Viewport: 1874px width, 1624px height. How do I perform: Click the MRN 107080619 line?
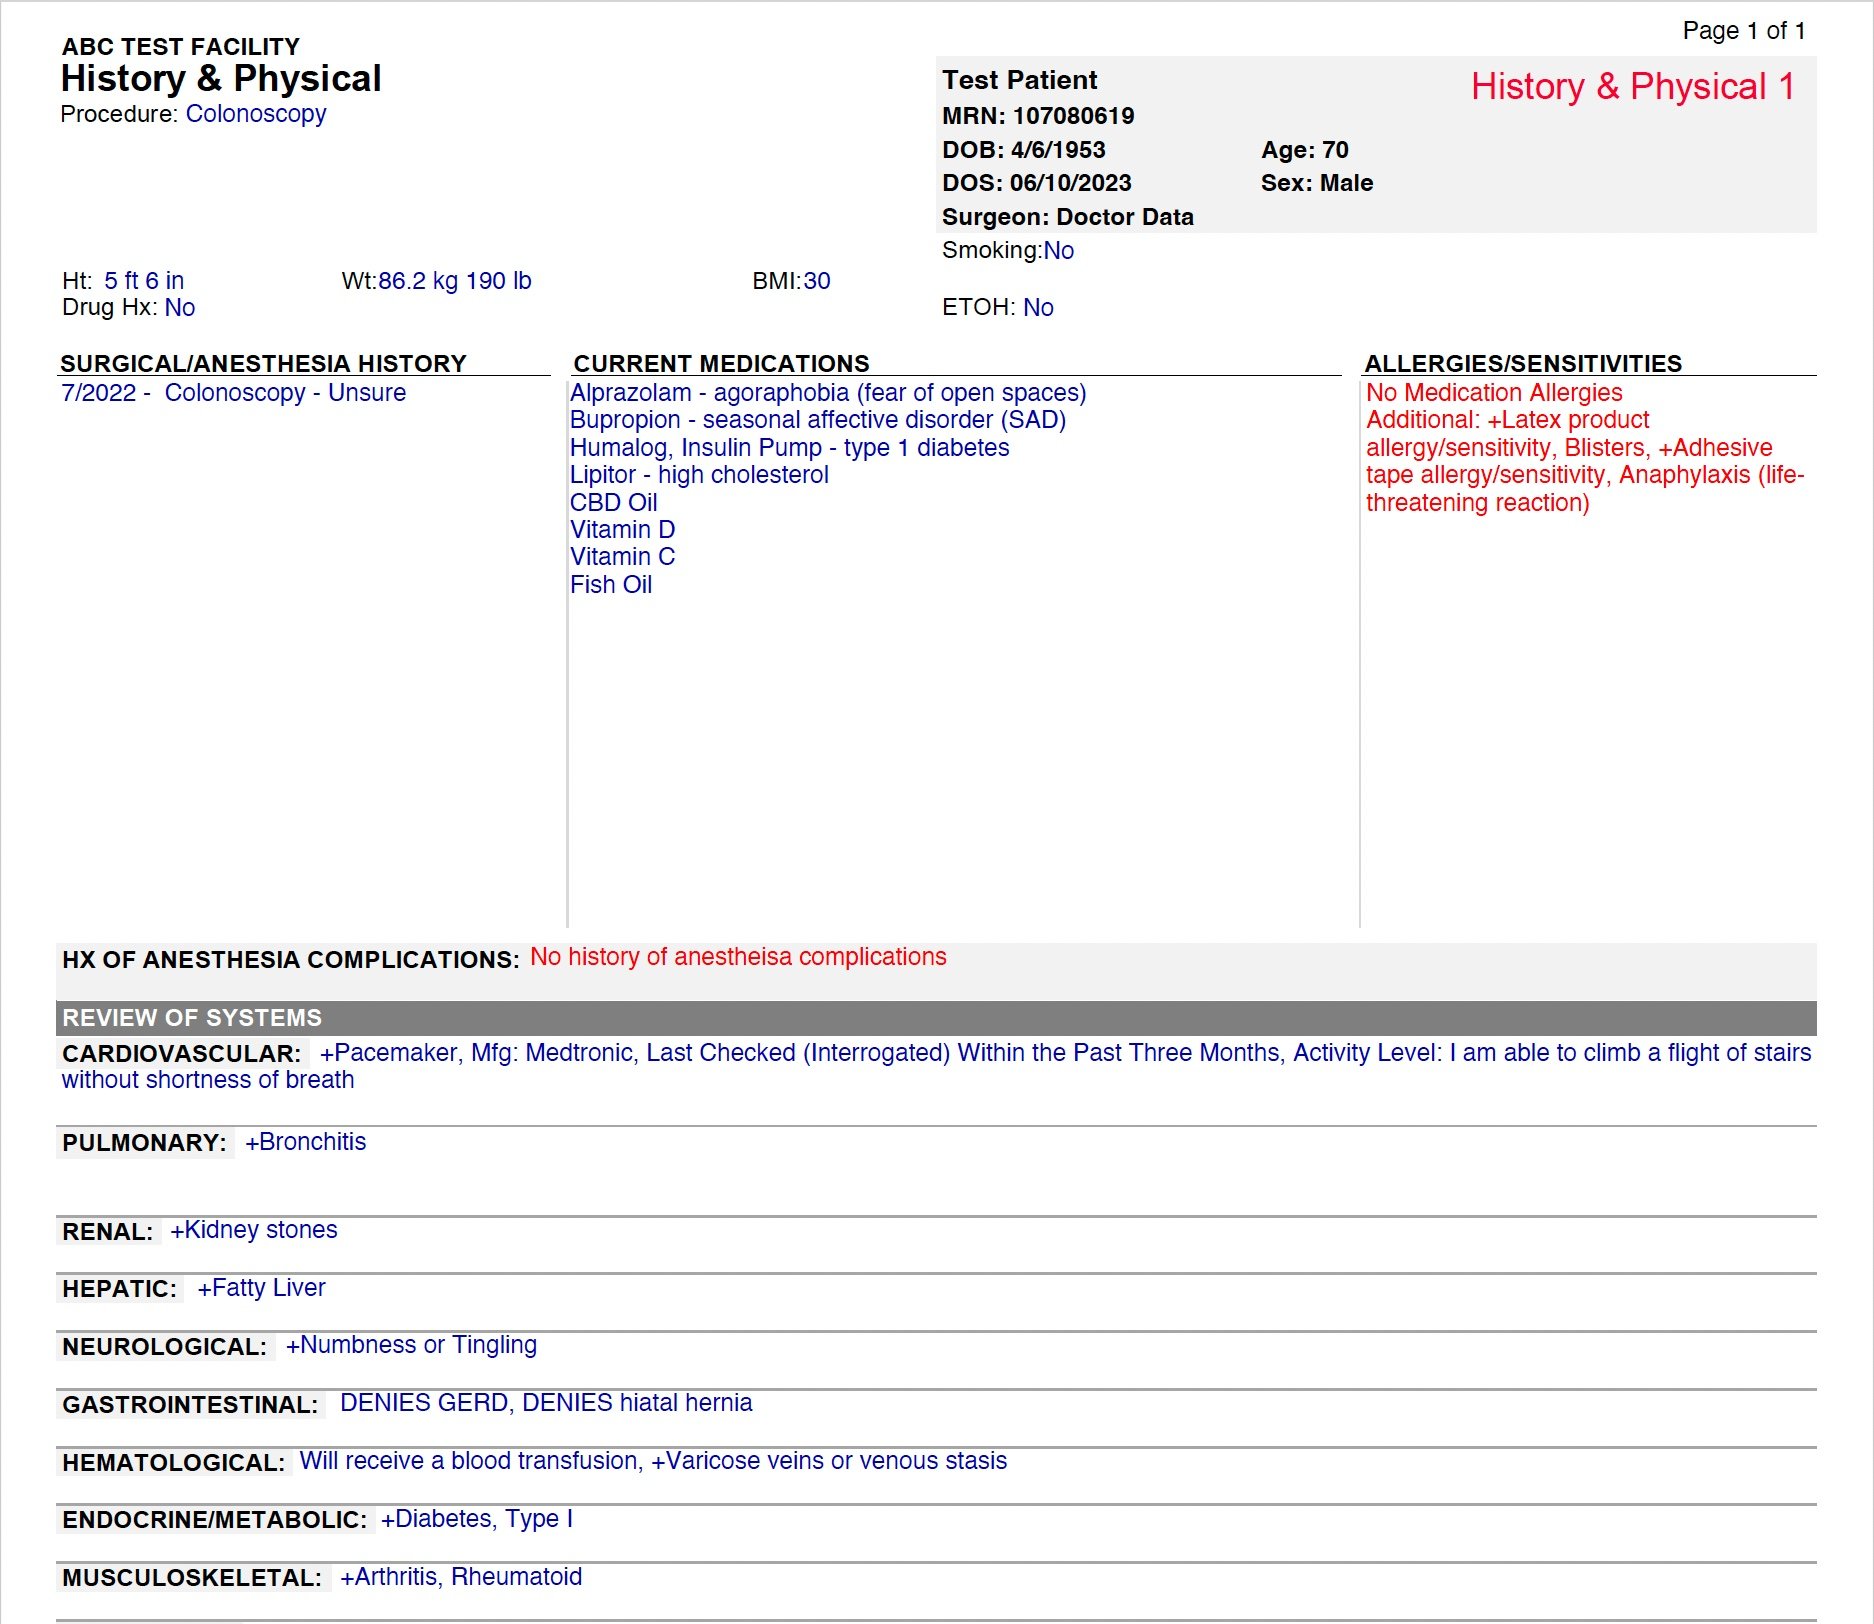pos(1038,116)
